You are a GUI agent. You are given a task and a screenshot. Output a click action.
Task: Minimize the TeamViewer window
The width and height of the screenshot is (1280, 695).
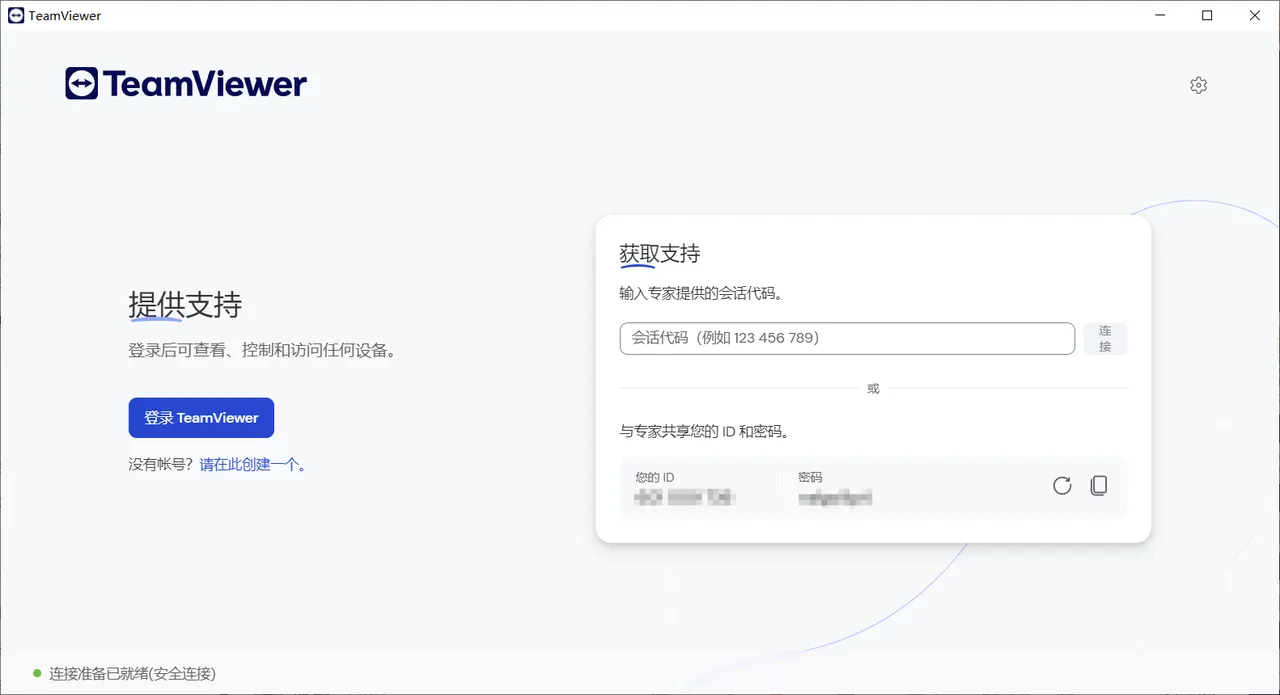click(1160, 15)
